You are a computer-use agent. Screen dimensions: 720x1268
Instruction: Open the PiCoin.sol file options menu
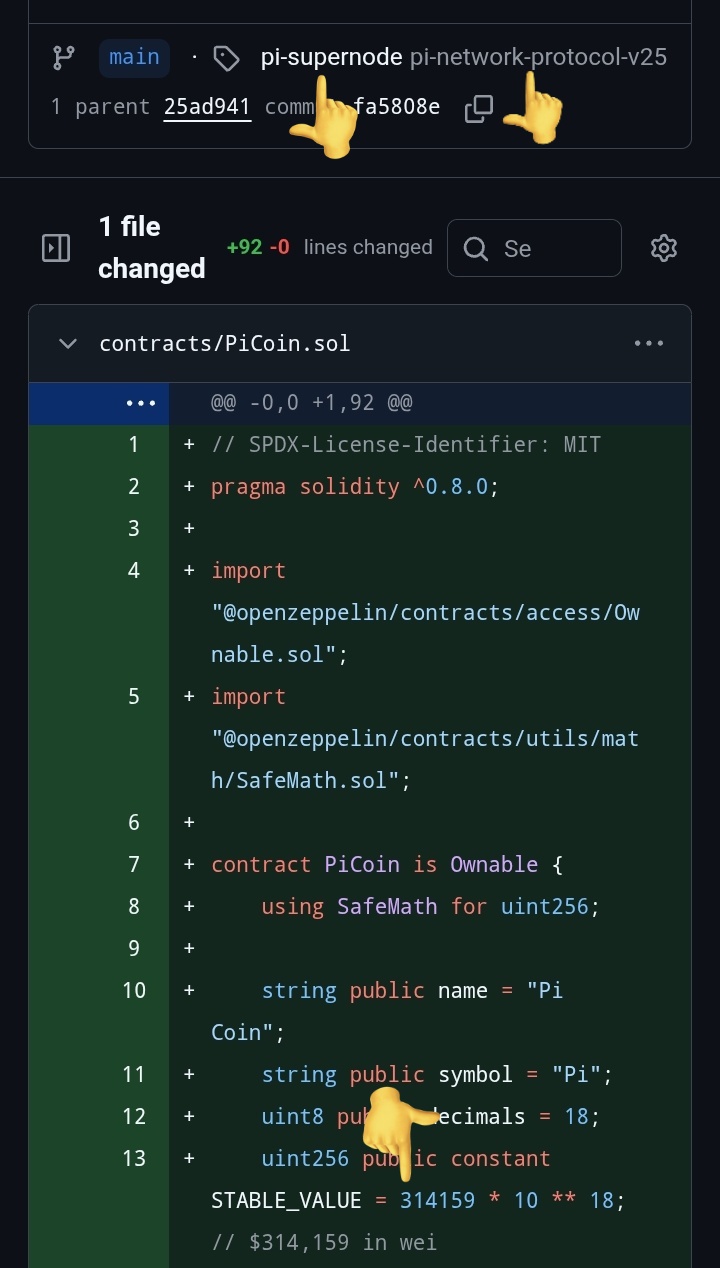pos(649,344)
